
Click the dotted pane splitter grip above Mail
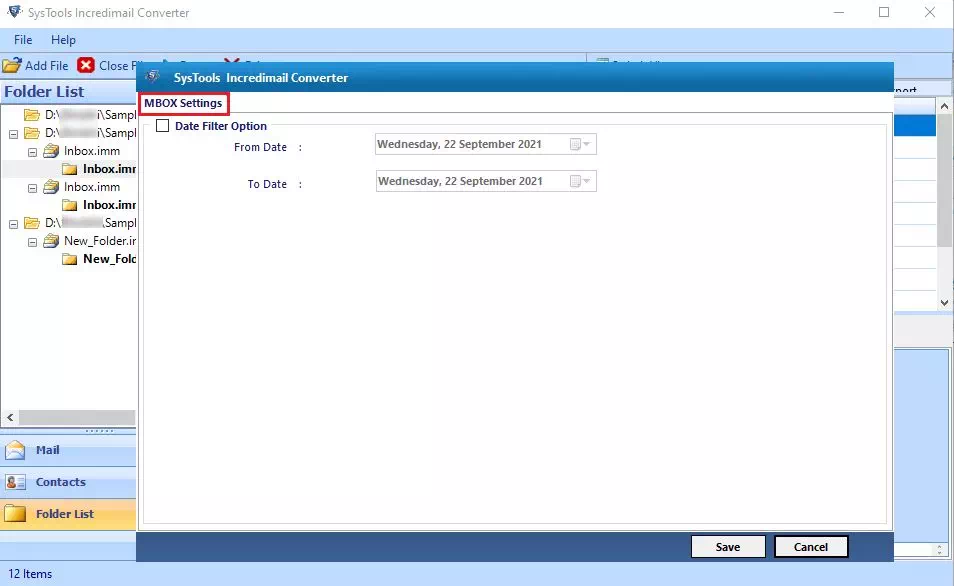click(x=99, y=431)
